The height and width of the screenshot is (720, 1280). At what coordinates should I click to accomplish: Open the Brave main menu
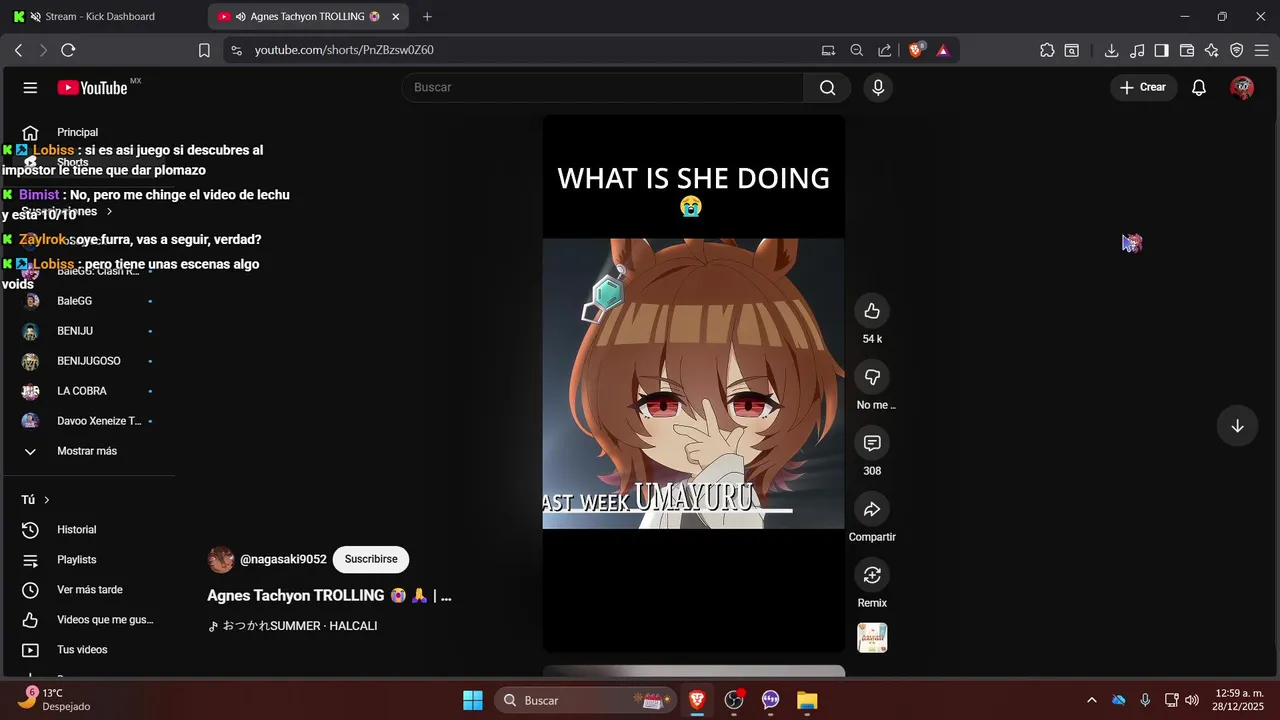[1262, 50]
